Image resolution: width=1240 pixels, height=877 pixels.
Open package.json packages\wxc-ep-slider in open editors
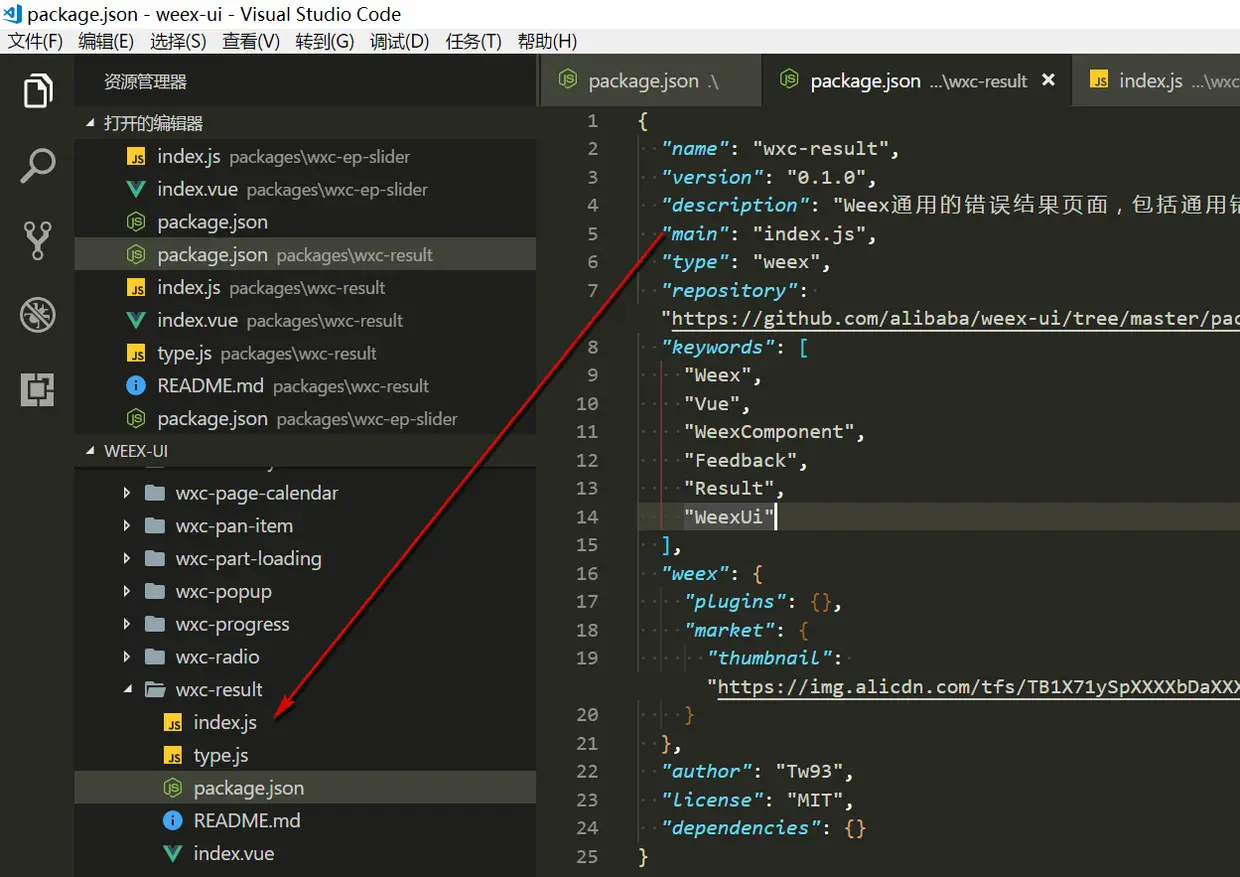[x=305, y=419]
